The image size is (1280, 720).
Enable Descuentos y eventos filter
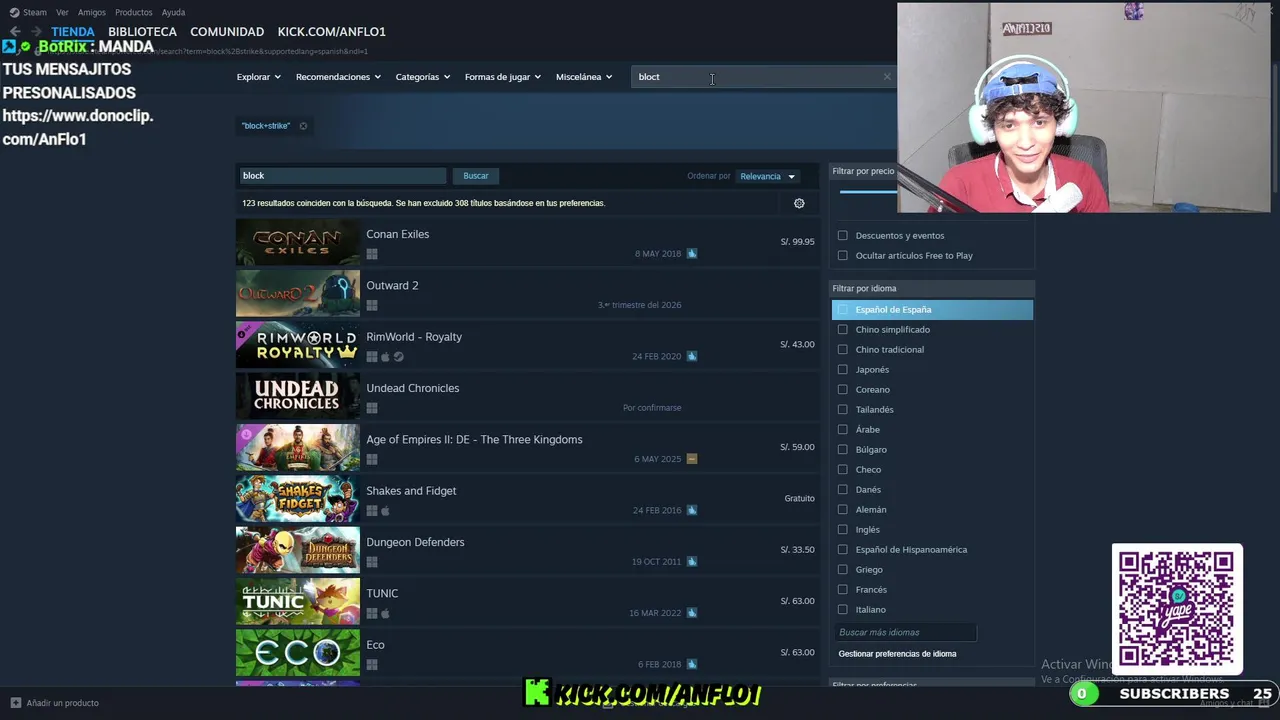coord(843,236)
